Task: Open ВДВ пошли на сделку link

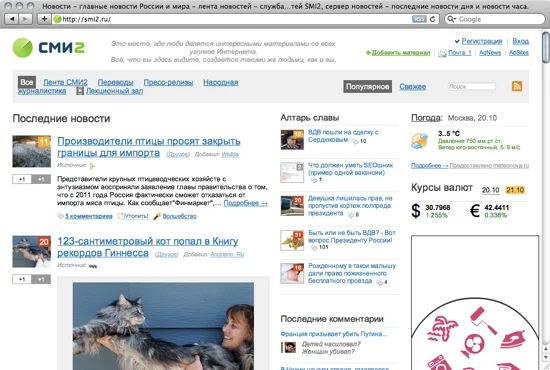Action: [343, 136]
